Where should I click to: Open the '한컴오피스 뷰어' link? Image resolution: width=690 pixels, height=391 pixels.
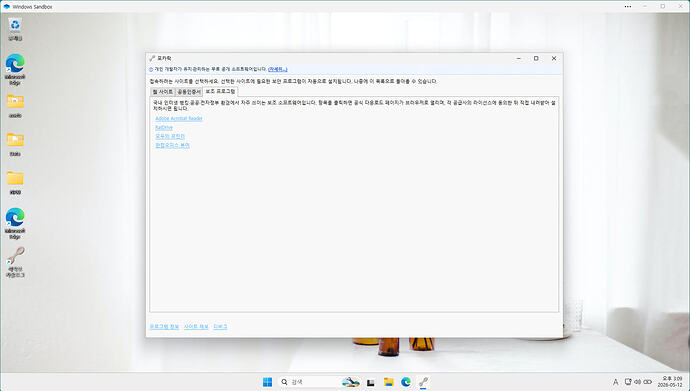pyautogui.click(x=172, y=145)
